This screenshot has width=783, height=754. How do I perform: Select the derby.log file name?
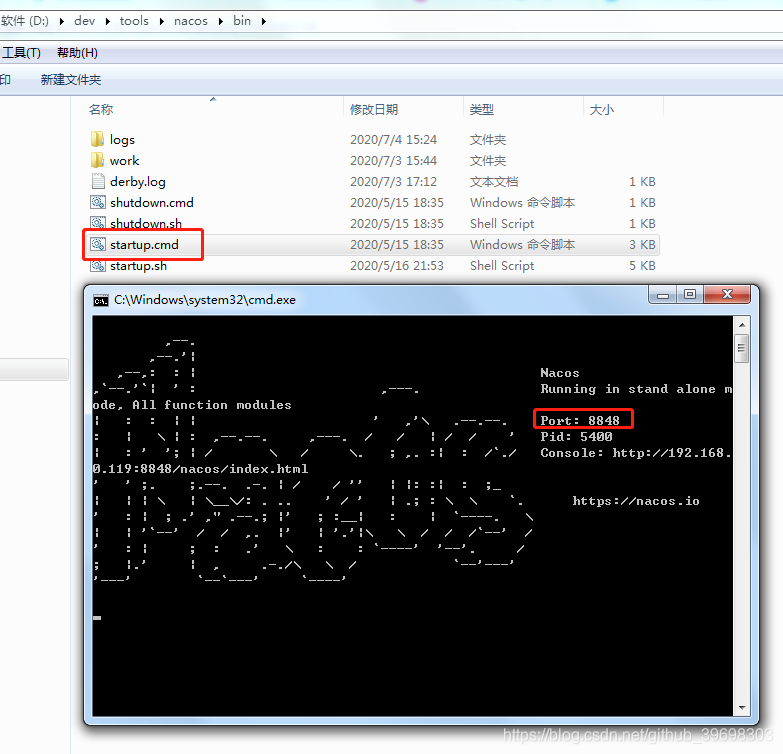(x=138, y=181)
